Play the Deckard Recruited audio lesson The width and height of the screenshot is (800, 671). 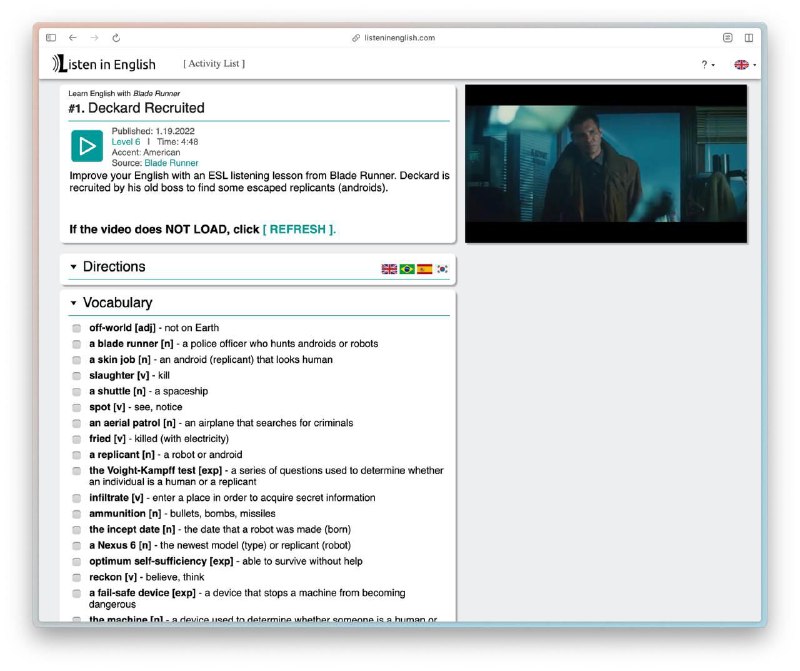pyautogui.click(x=87, y=145)
